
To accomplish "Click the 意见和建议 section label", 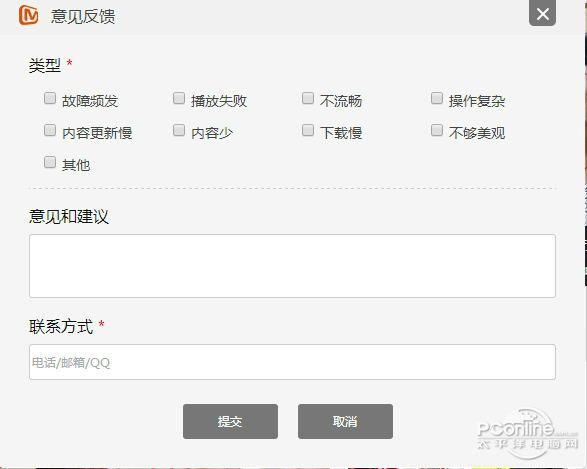I will click(x=69, y=216).
